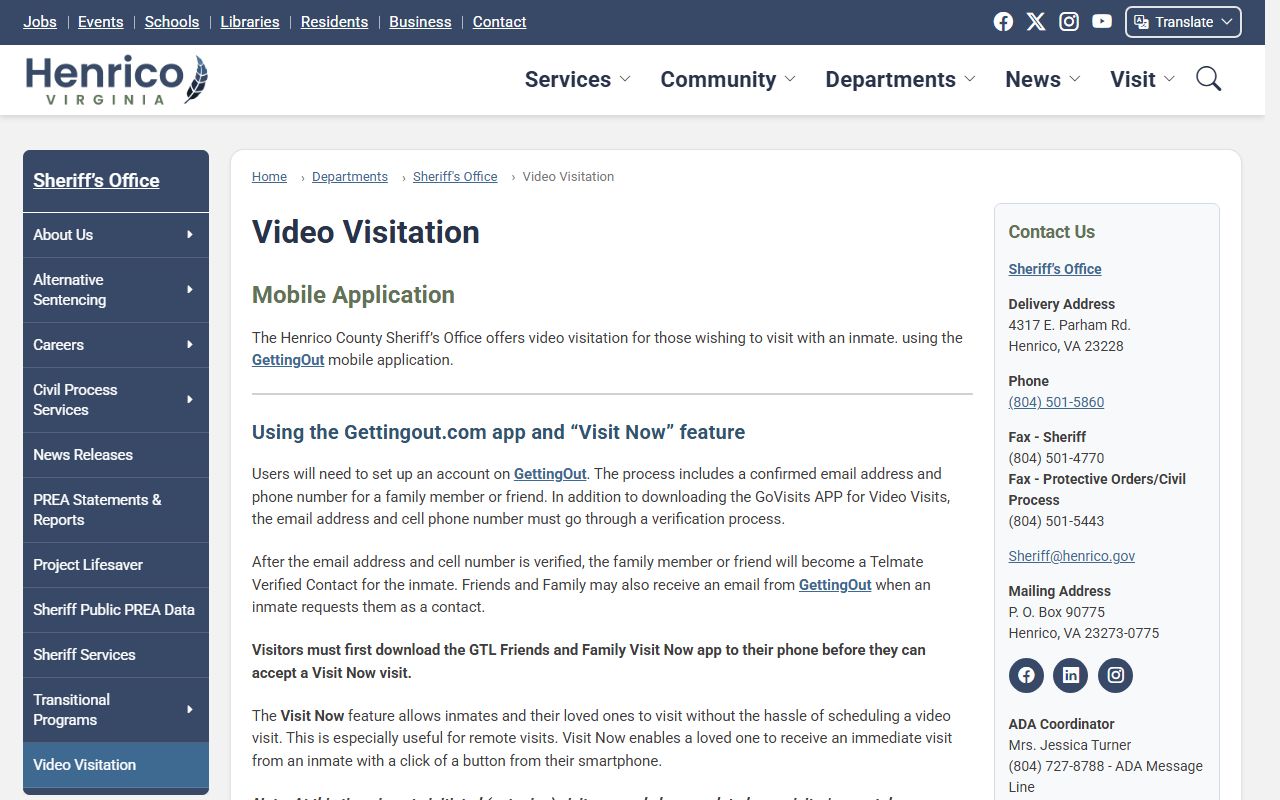Click Departments in the breadcrumb

pos(350,177)
